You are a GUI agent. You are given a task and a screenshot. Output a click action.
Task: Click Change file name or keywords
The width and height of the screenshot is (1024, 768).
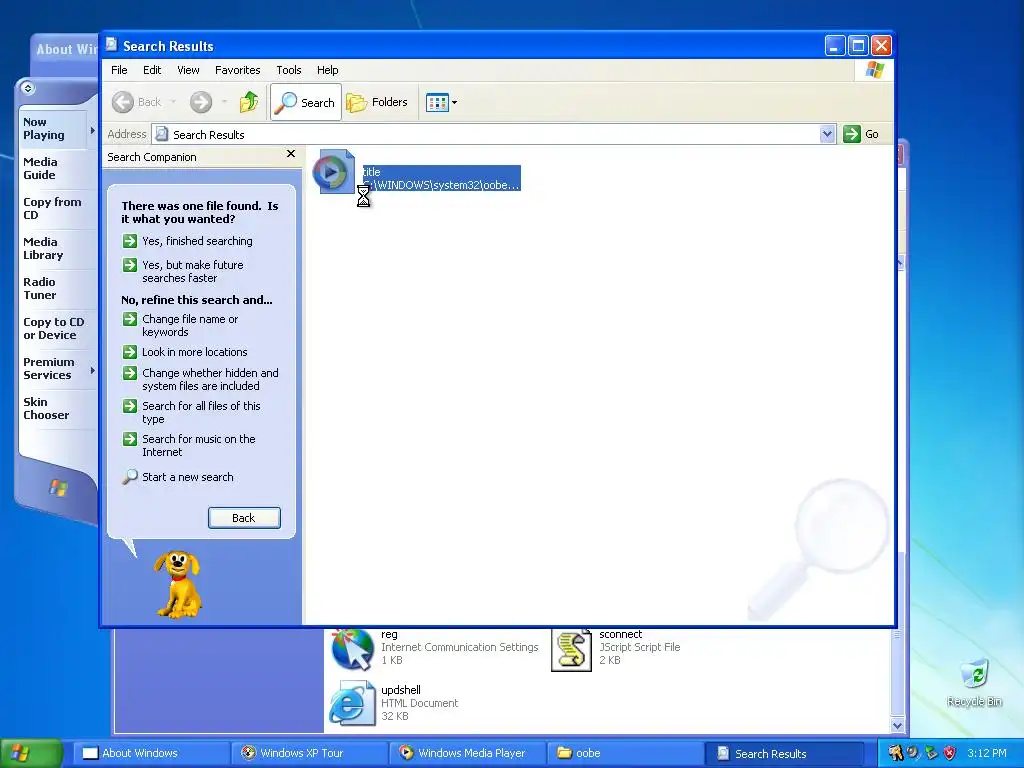click(x=190, y=325)
